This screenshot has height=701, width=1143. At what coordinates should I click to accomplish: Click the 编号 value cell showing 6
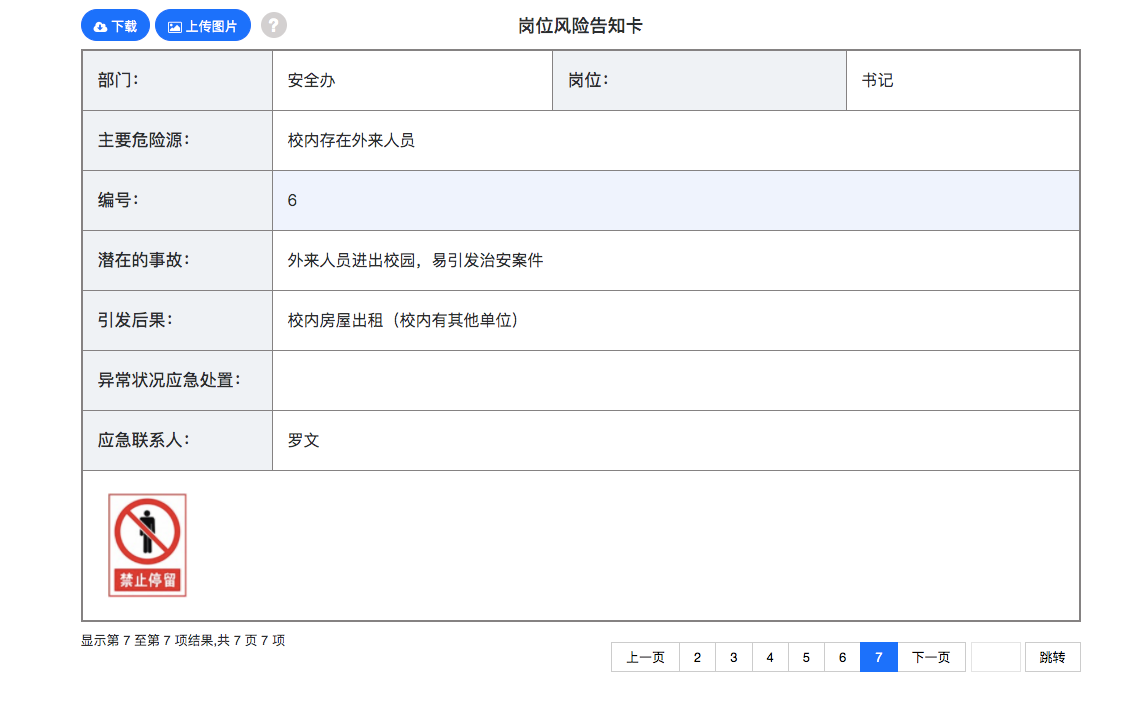click(x=675, y=200)
